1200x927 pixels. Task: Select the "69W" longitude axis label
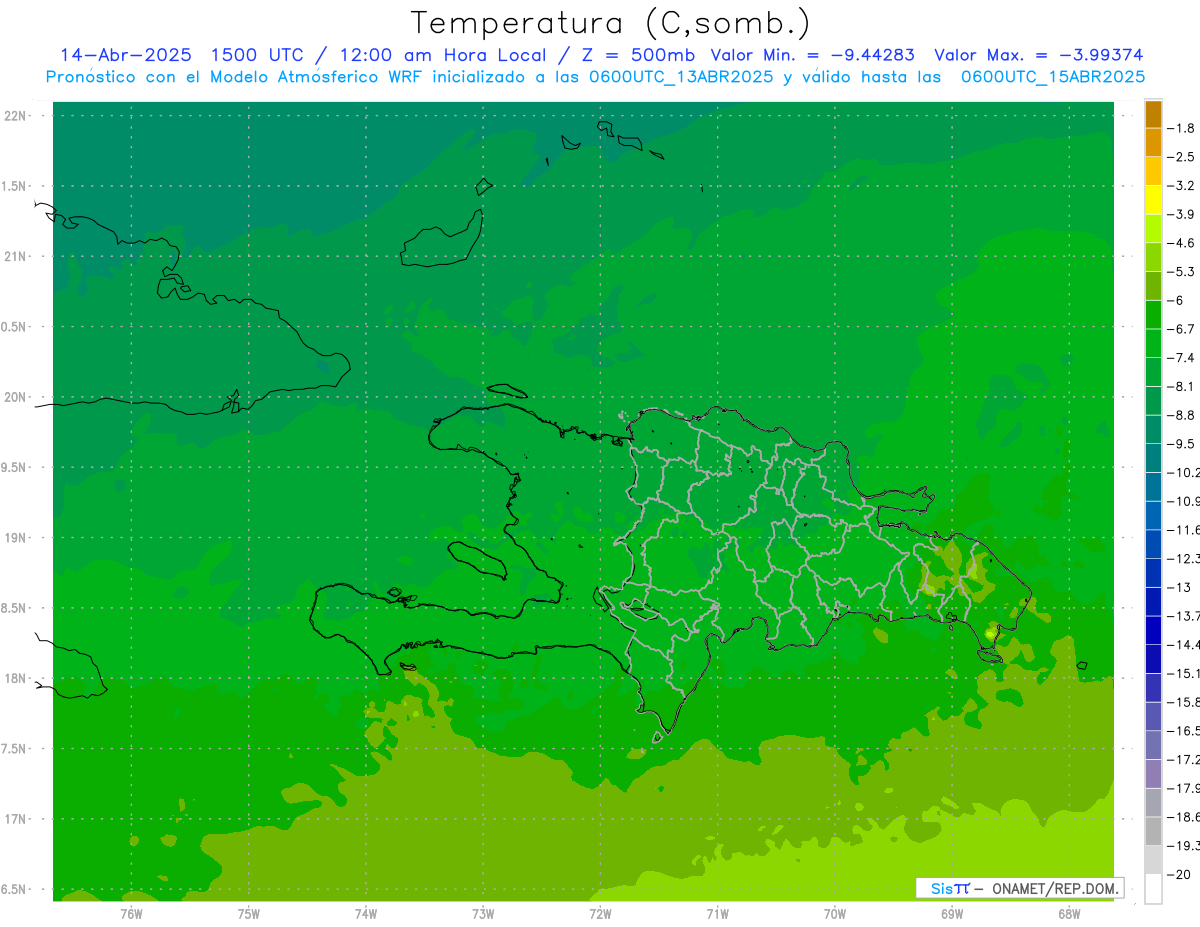coord(952,914)
